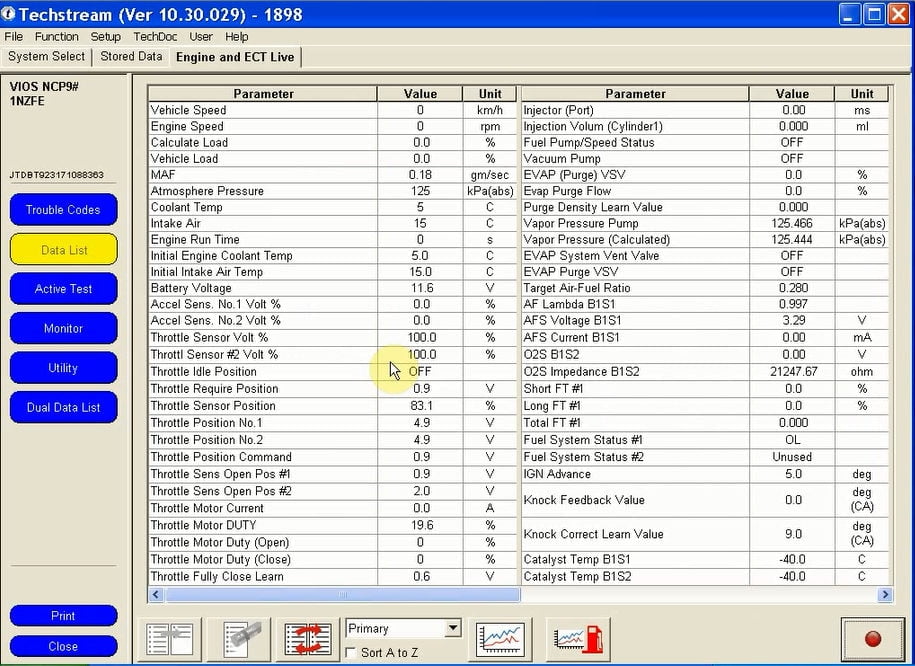Open the Help menu
The width and height of the screenshot is (915, 666).
click(x=236, y=37)
